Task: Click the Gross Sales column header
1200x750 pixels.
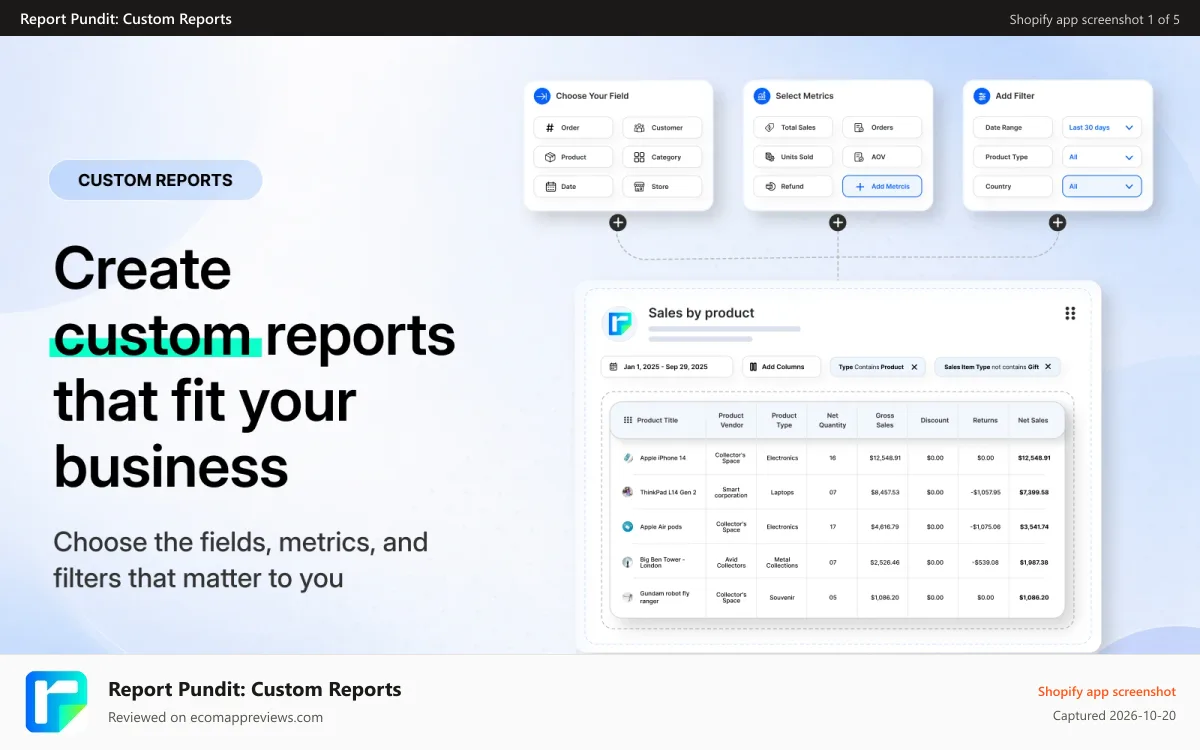Action: point(885,420)
